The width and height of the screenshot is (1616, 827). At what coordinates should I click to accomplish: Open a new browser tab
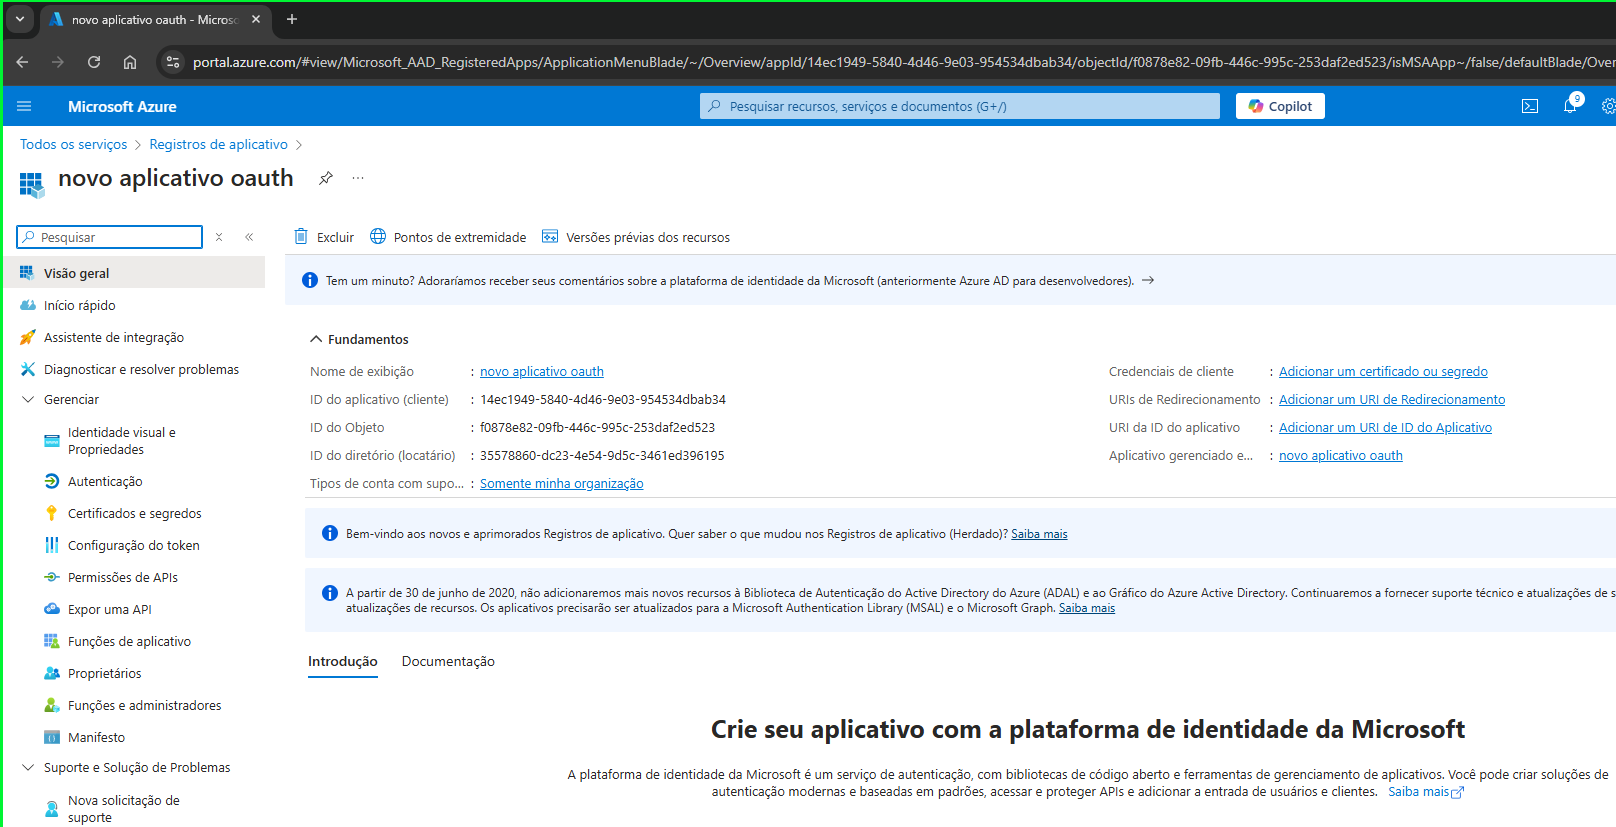pos(292,19)
